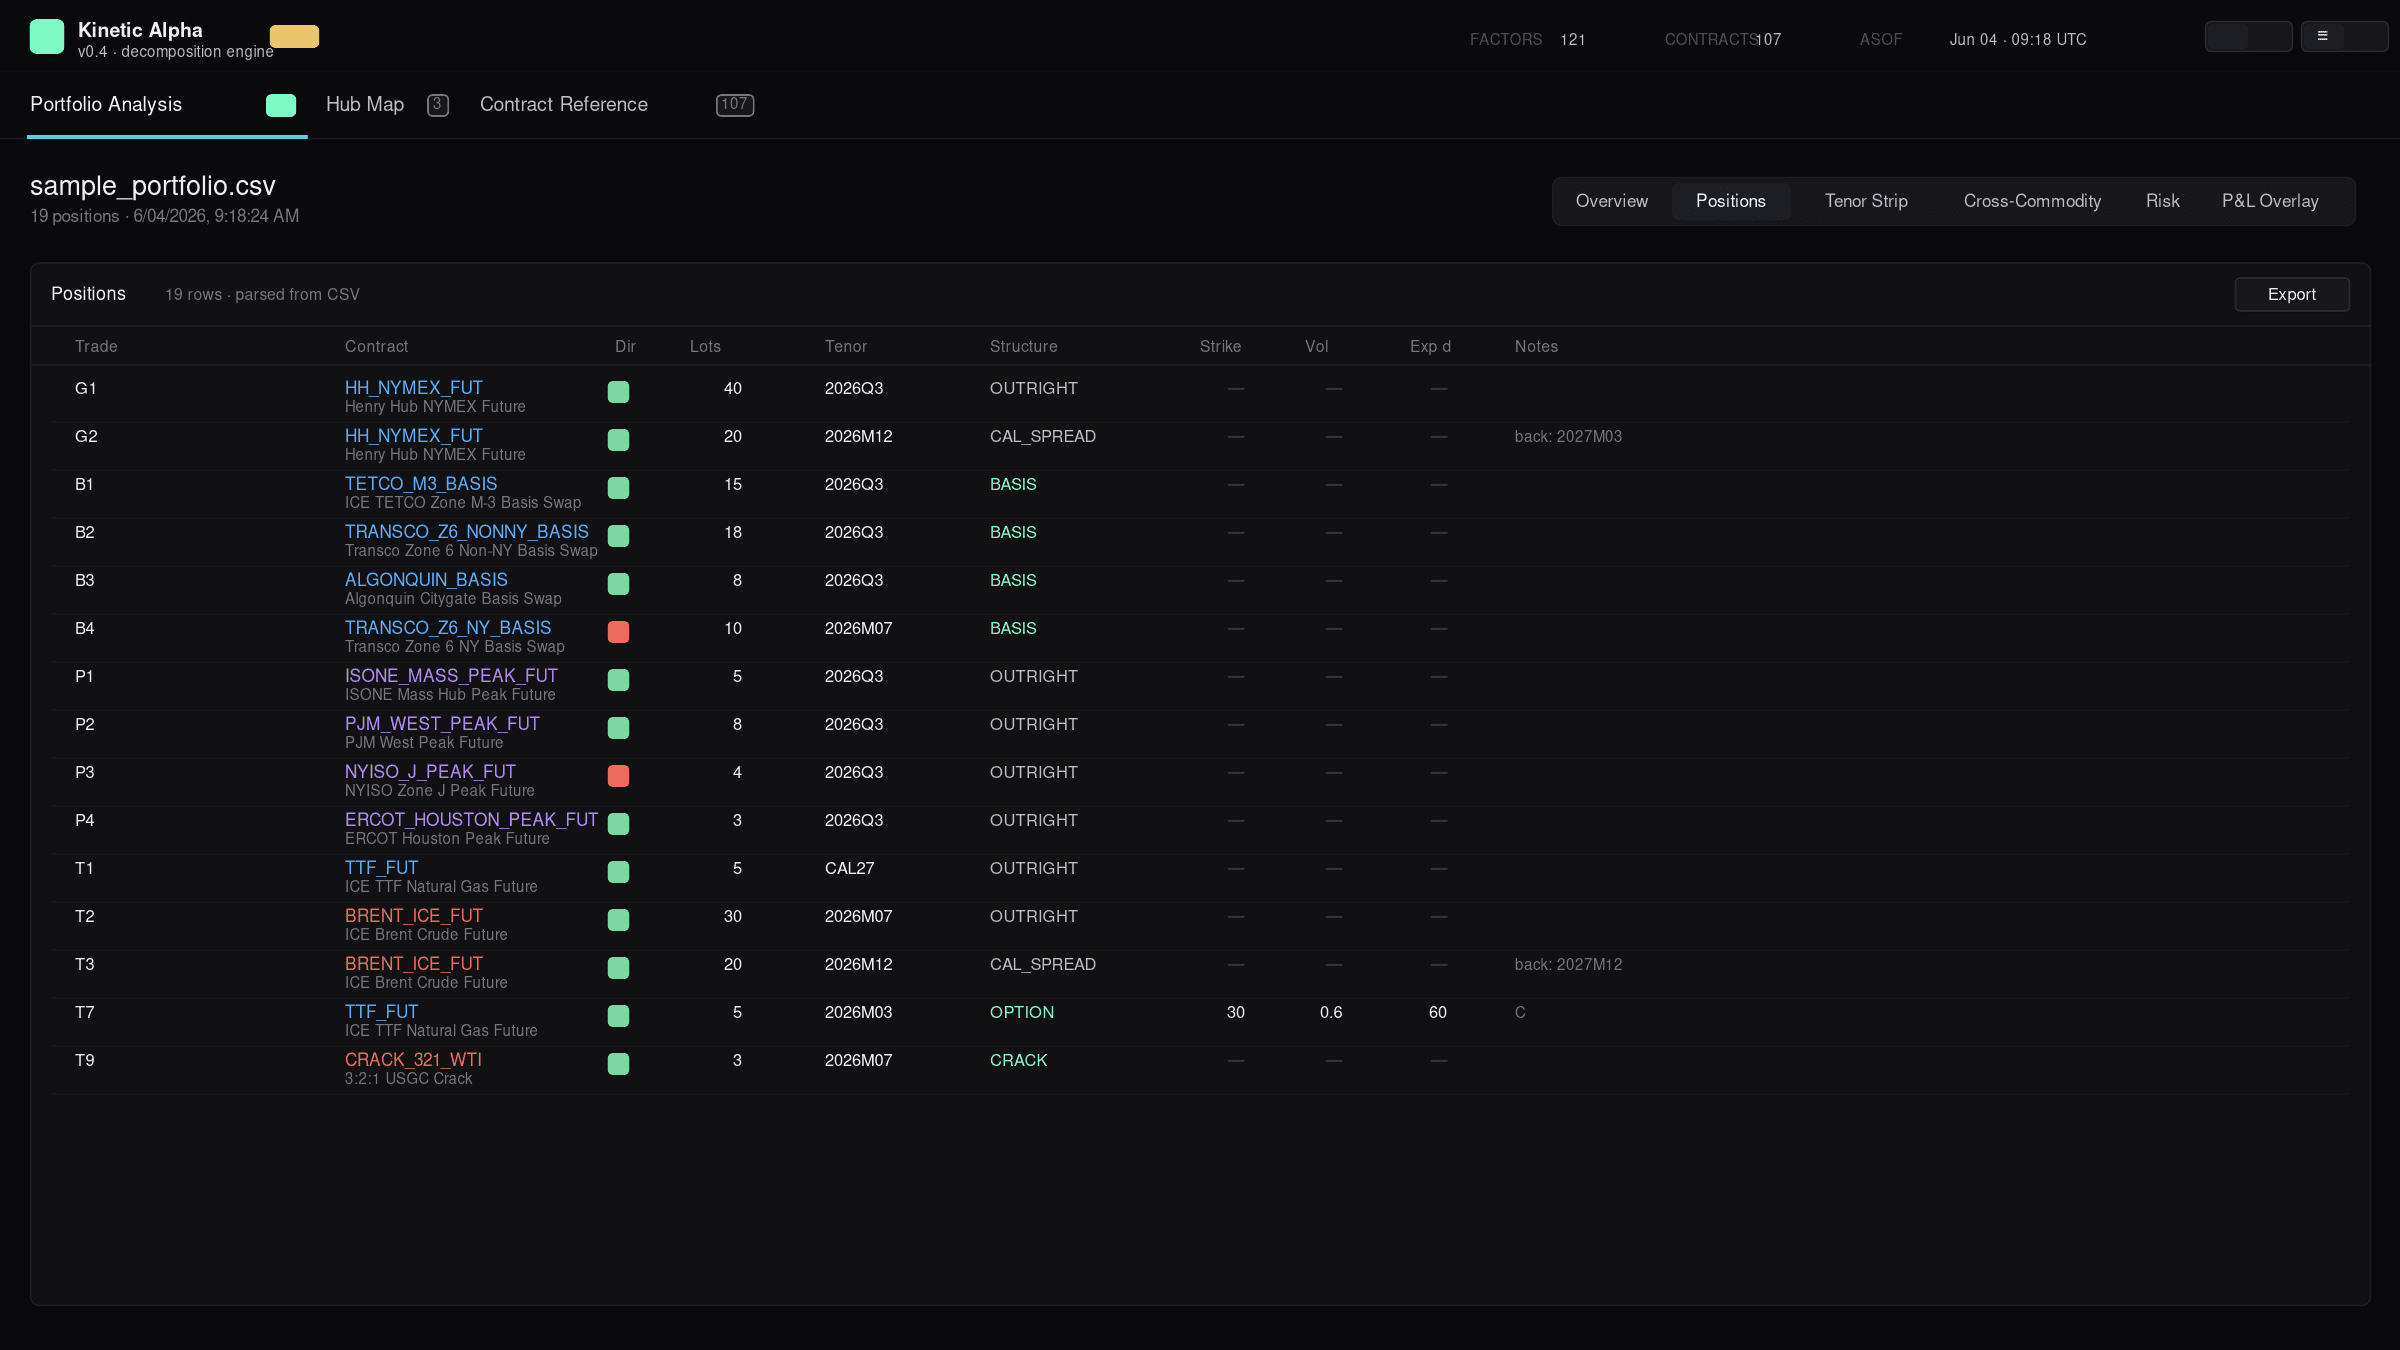Click the sample_portfolio.csv title
Screen dimensions: 2400x1350
click(x=152, y=186)
